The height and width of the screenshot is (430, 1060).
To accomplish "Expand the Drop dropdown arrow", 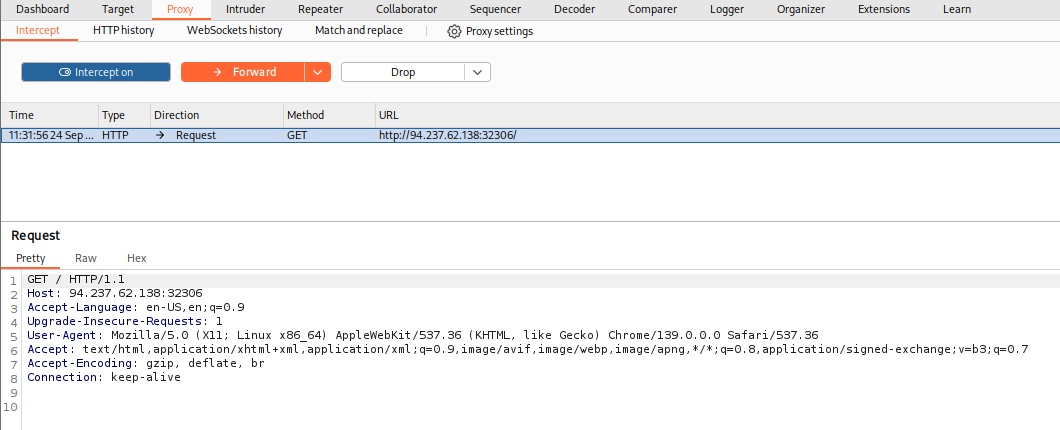I will click(477, 72).
